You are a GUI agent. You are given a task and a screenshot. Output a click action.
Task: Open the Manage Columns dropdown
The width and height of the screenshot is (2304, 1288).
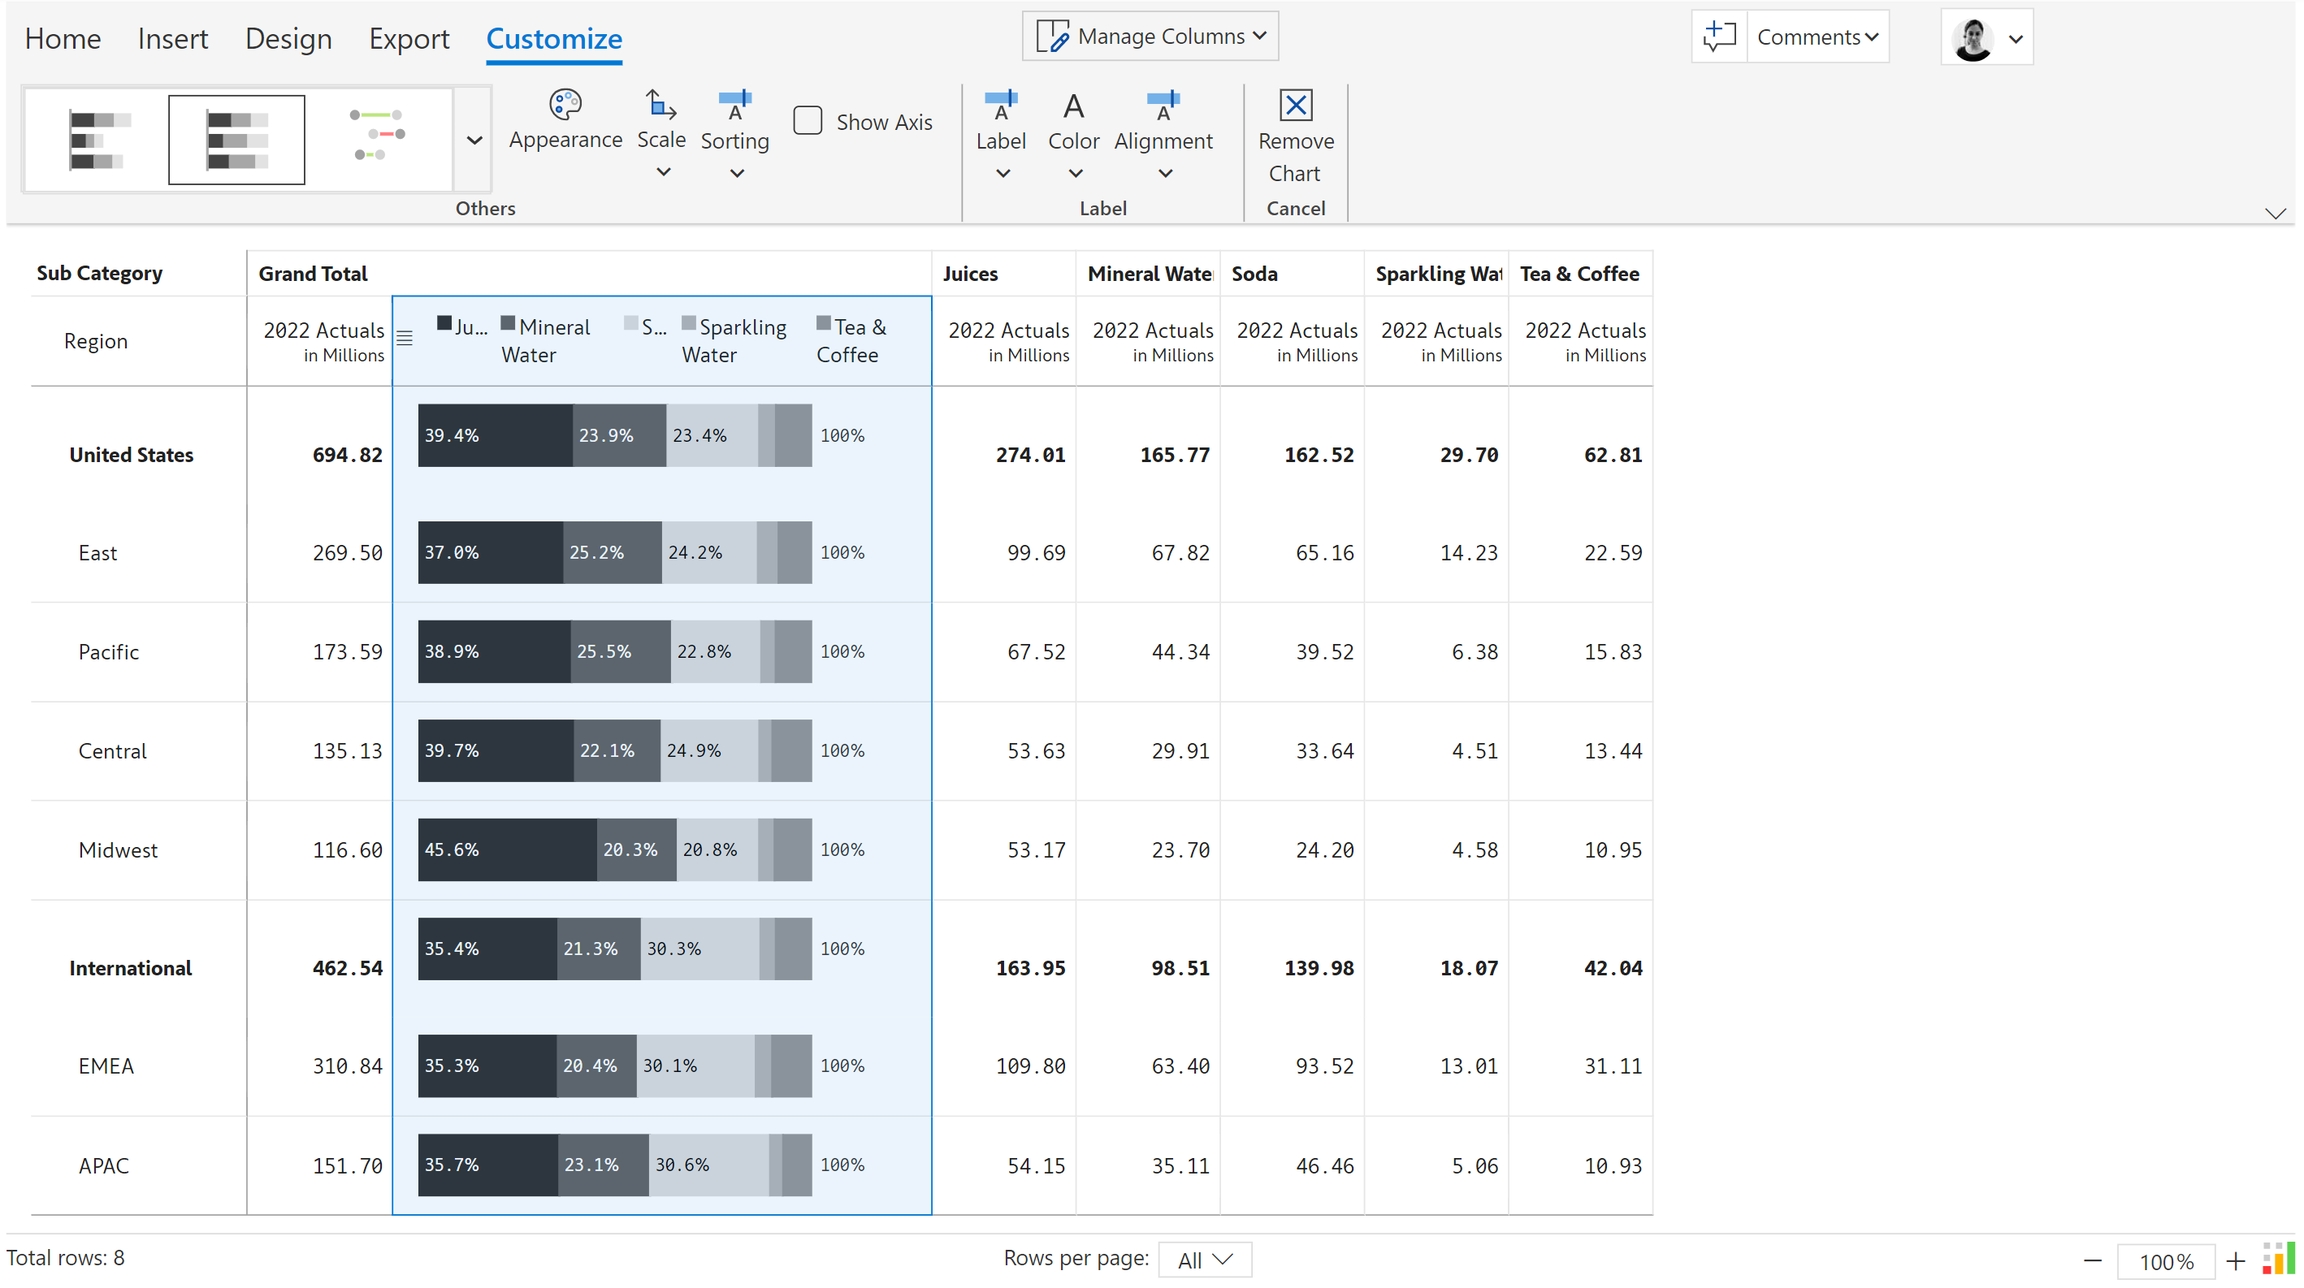point(1151,37)
